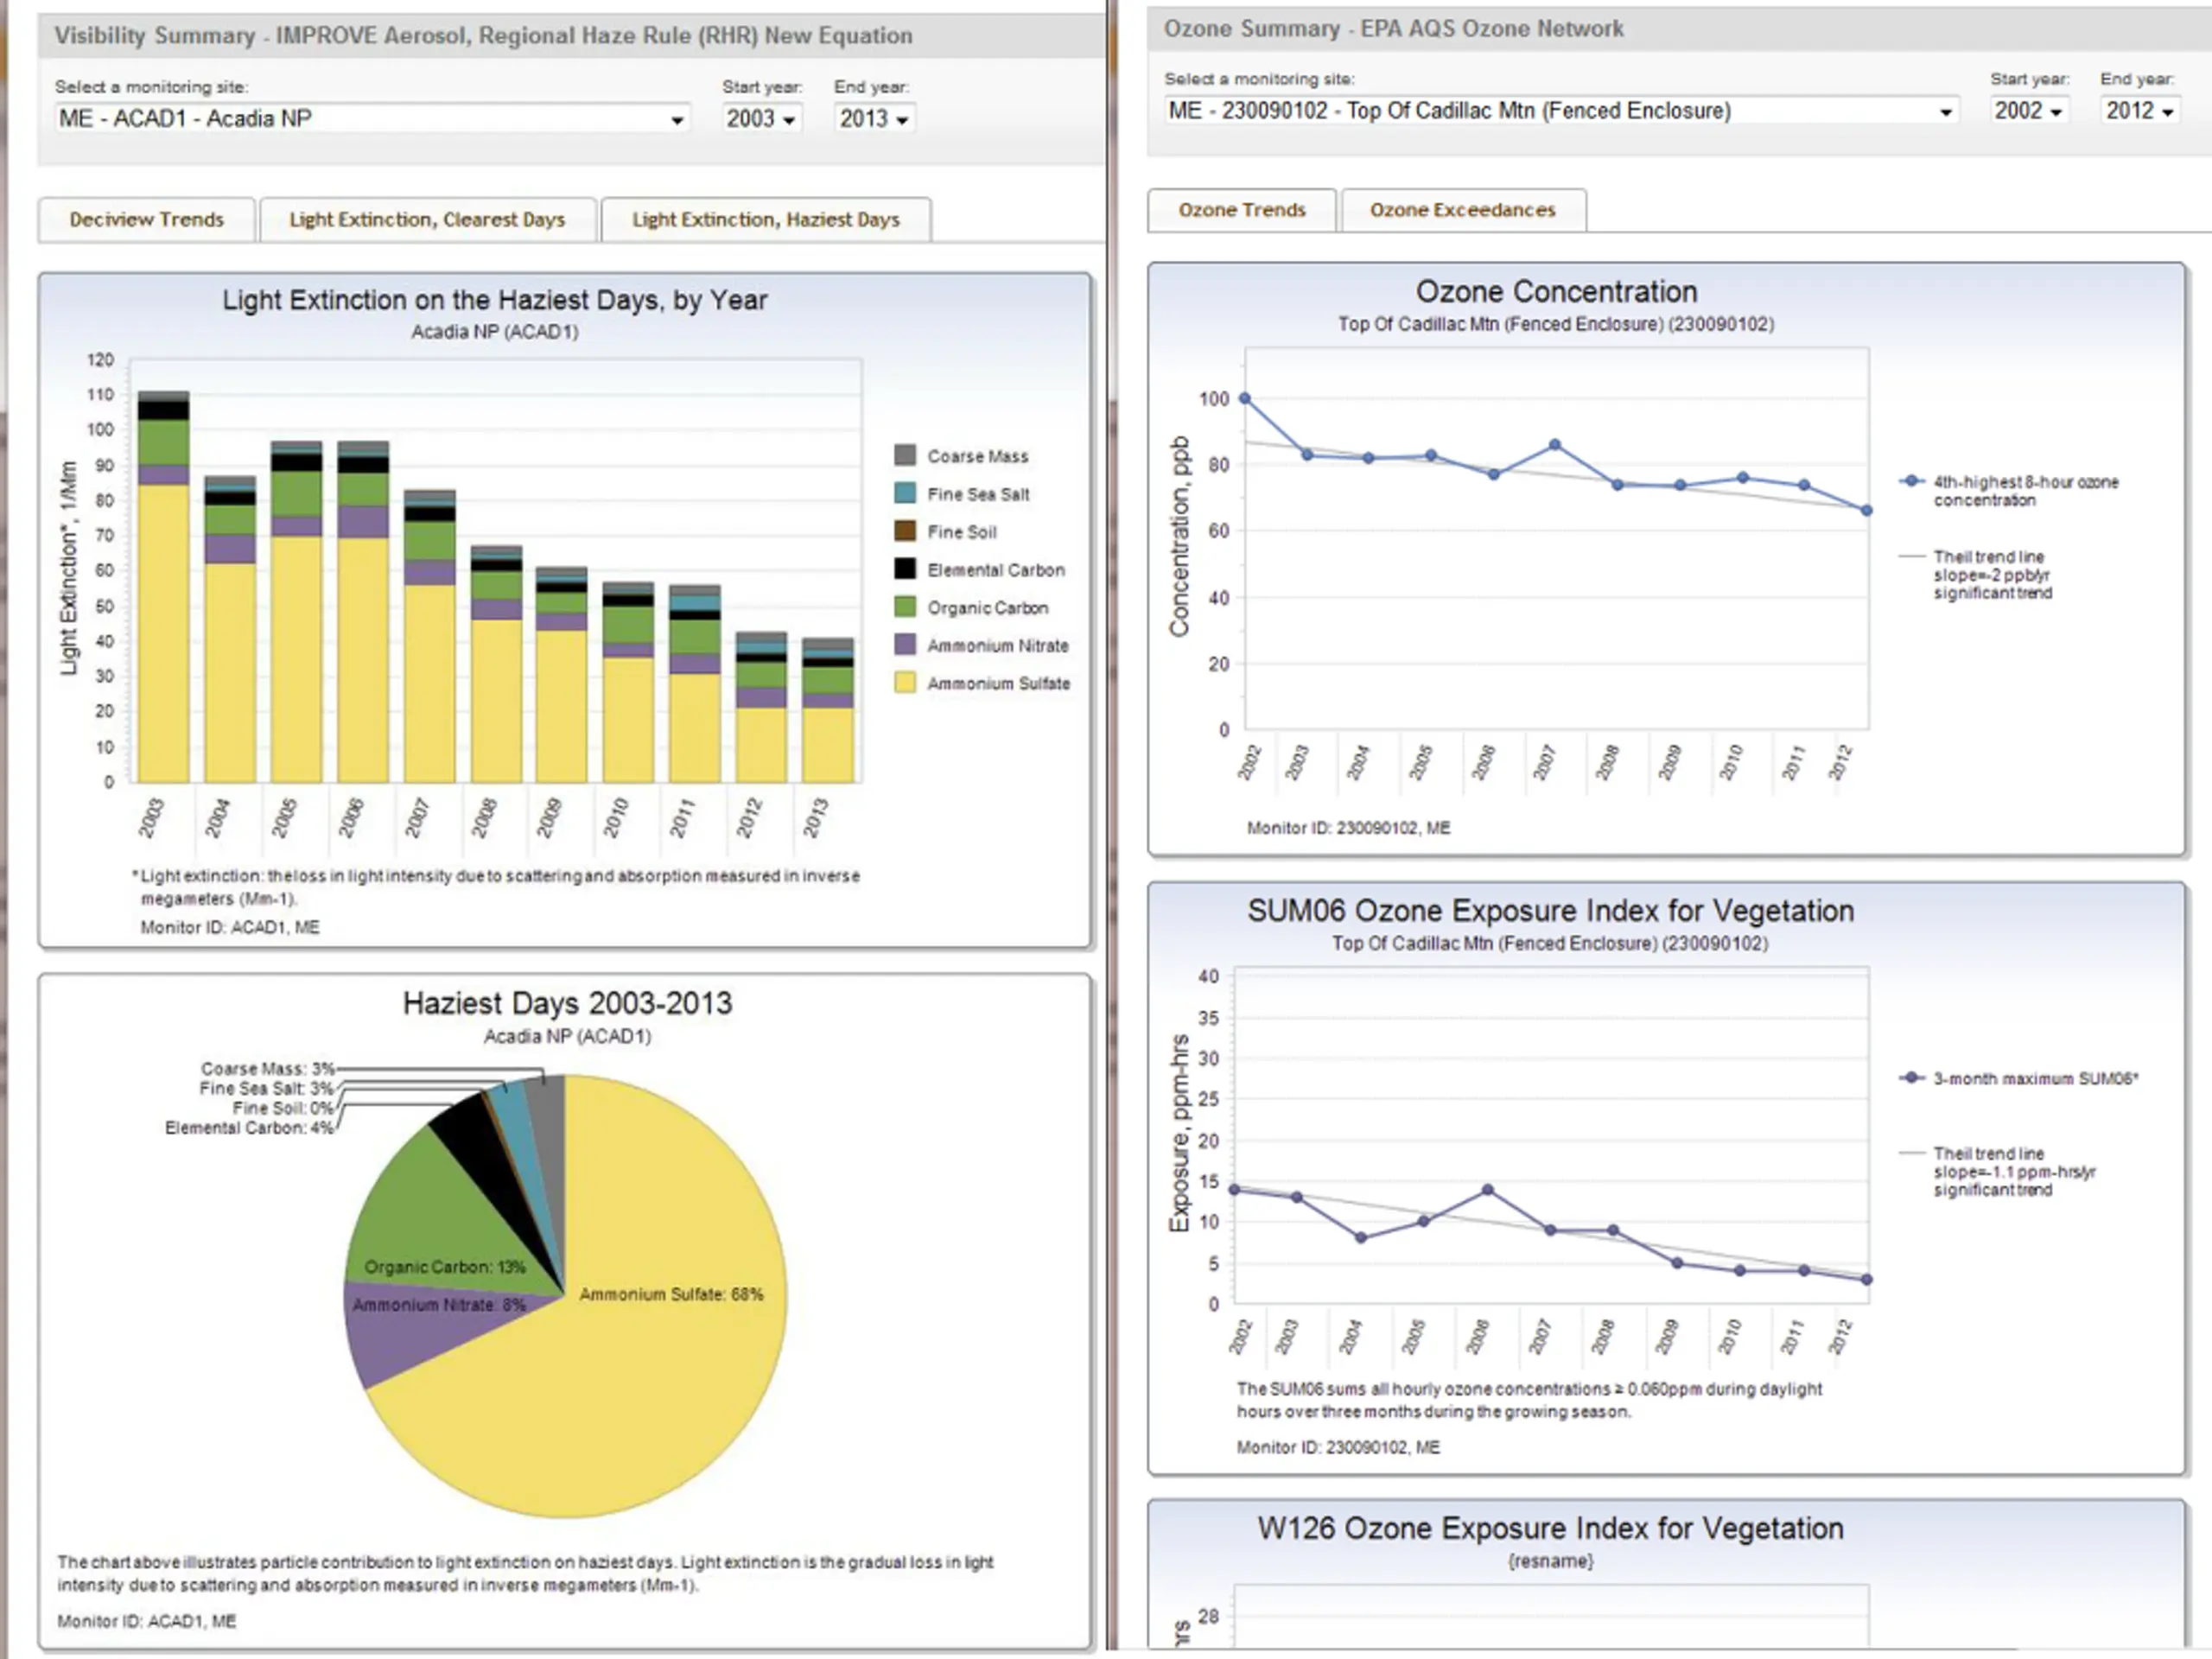Open the ozone end year 2012 dropdown
2212x1659 pixels.
click(x=2139, y=111)
